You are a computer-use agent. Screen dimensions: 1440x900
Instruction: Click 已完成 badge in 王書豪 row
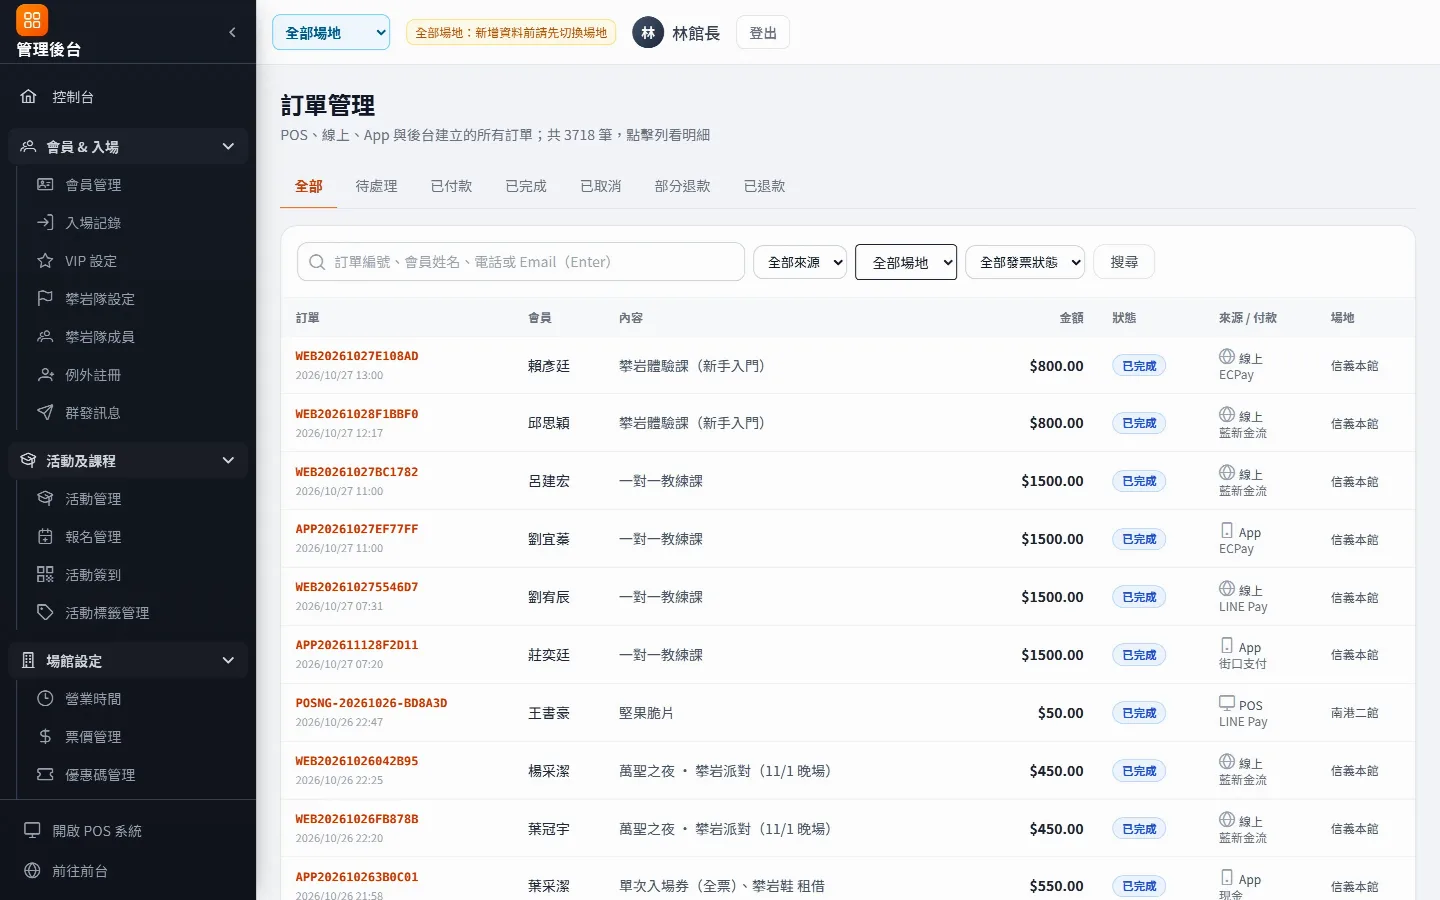coord(1139,713)
